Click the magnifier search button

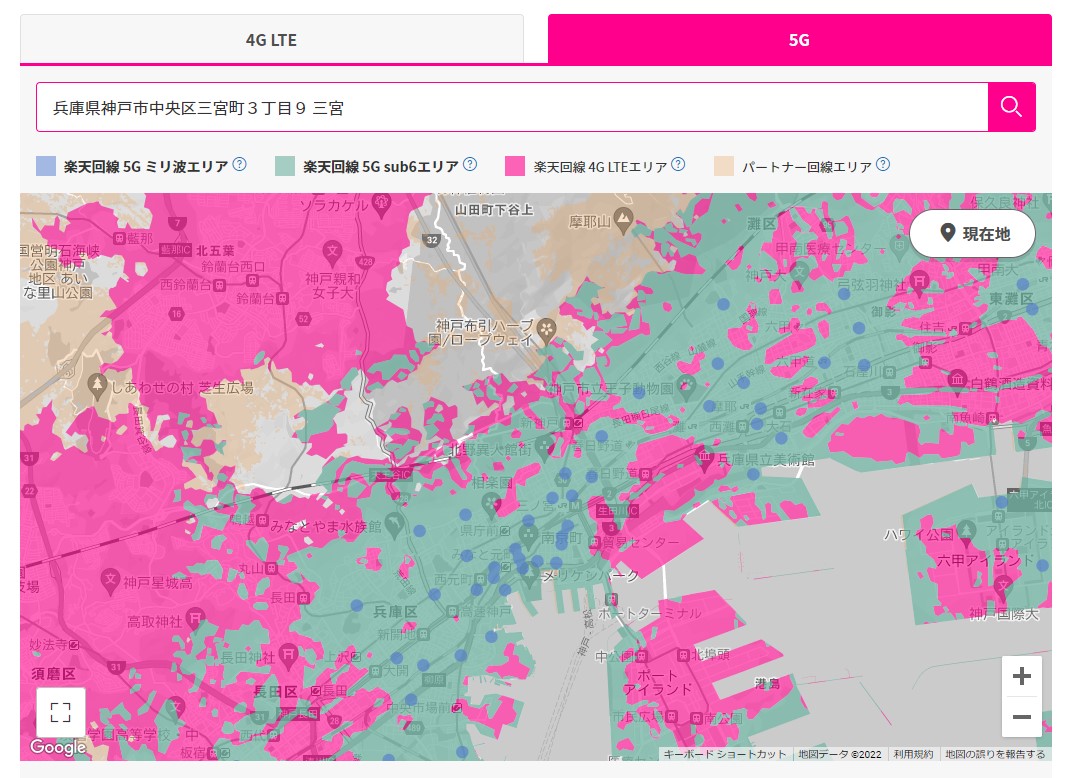(1011, 107)
